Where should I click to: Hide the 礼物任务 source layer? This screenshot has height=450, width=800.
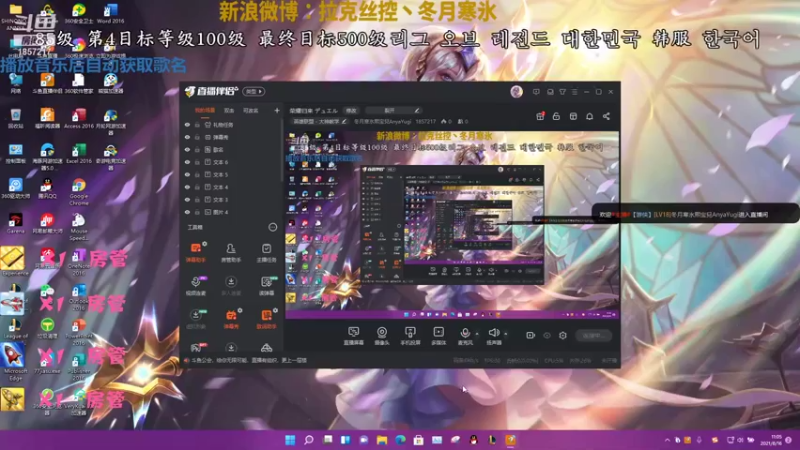tap(187, 124)
